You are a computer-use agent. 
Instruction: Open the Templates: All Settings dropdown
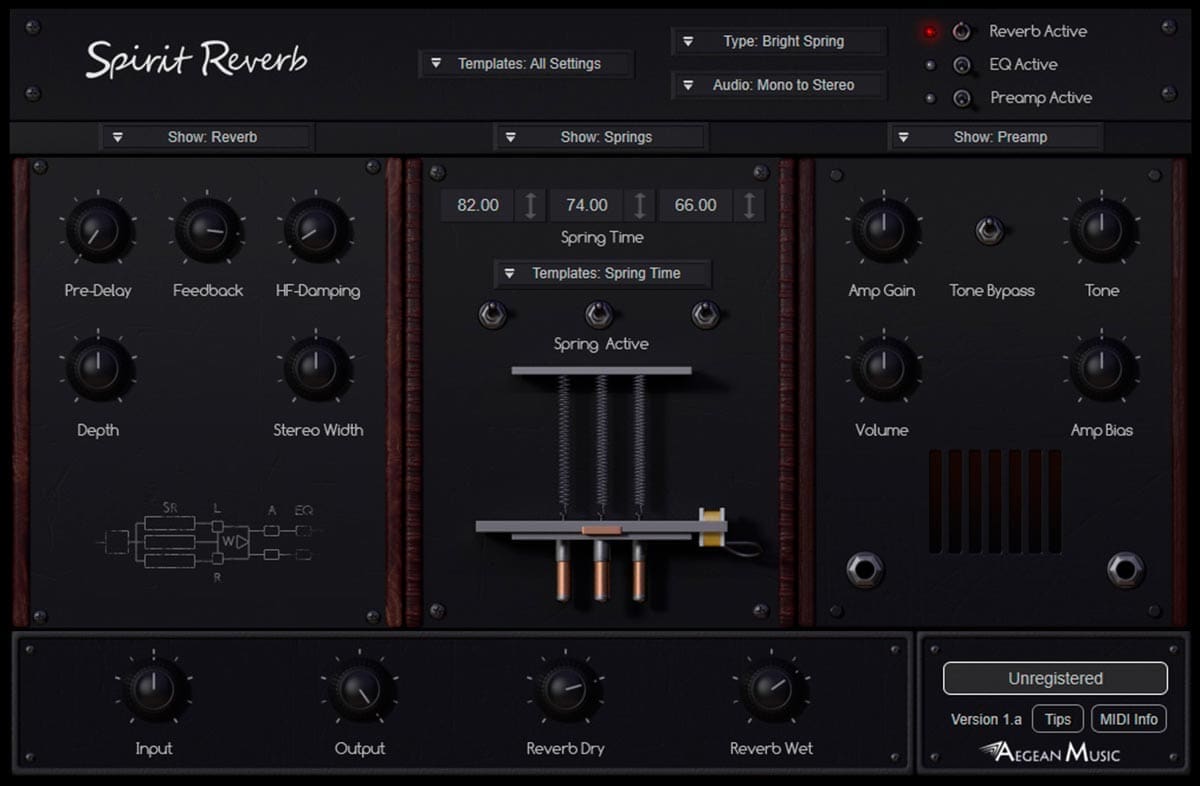click(526, 64)
